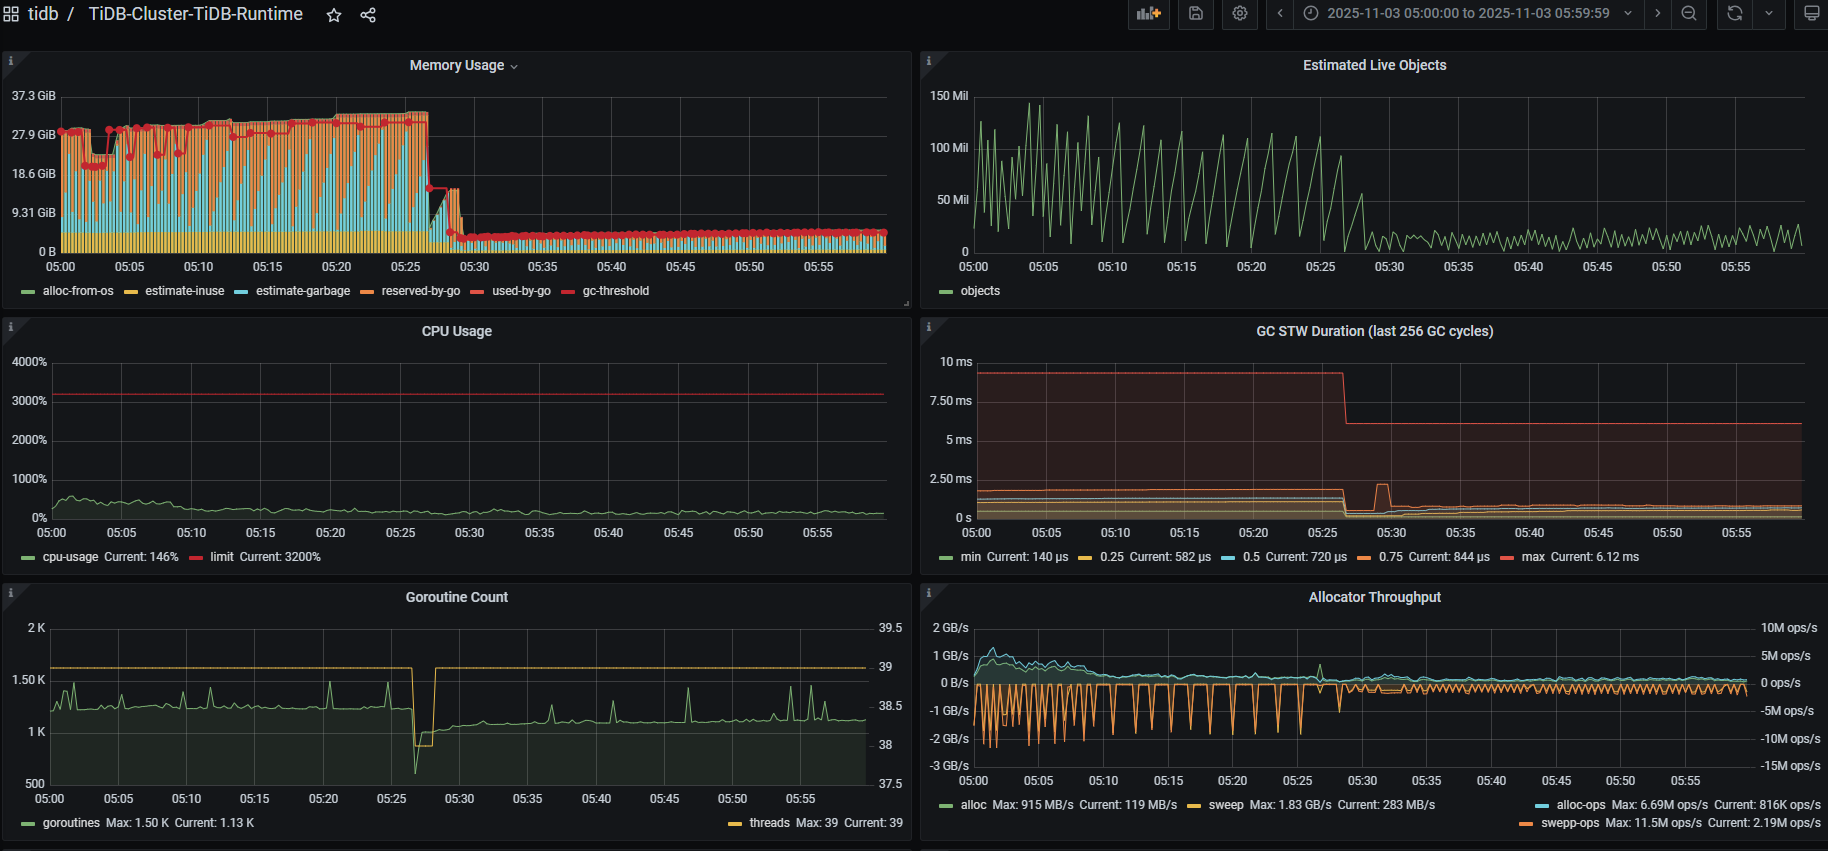The height and width of the screenshot is (851, 1828).
Task: Click the TiDB-Cluster-TiDB-Runtime dashboard title
Action: point(195,14)
